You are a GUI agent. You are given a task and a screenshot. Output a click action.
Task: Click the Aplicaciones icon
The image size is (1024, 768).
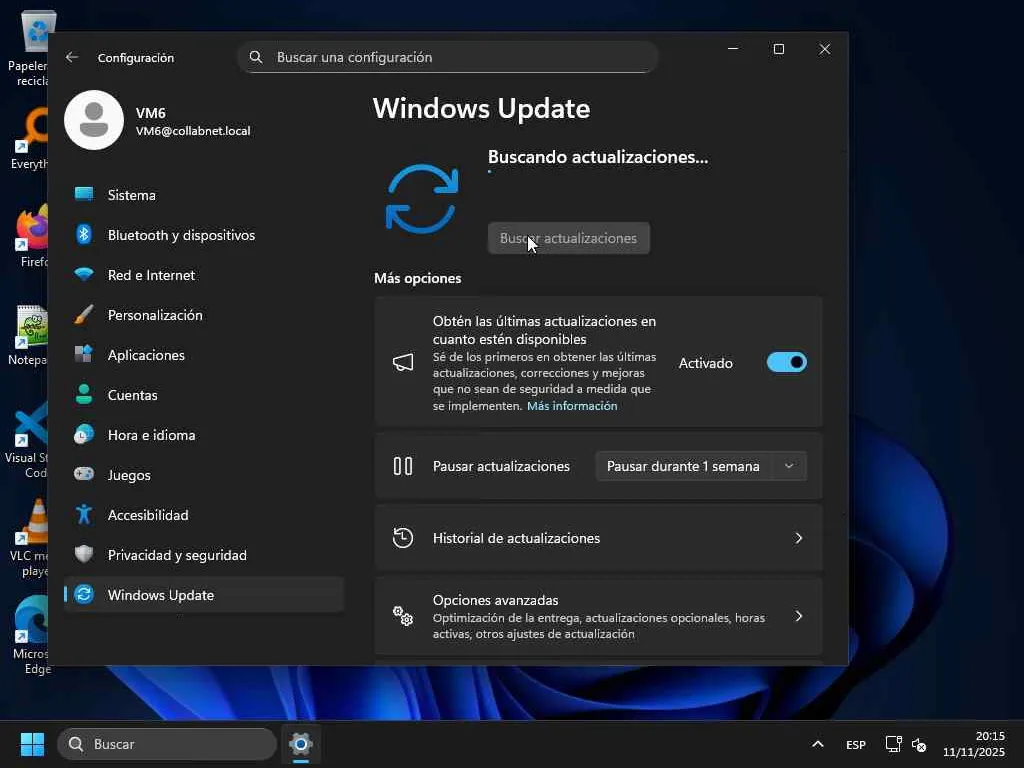tap(84, 354)
